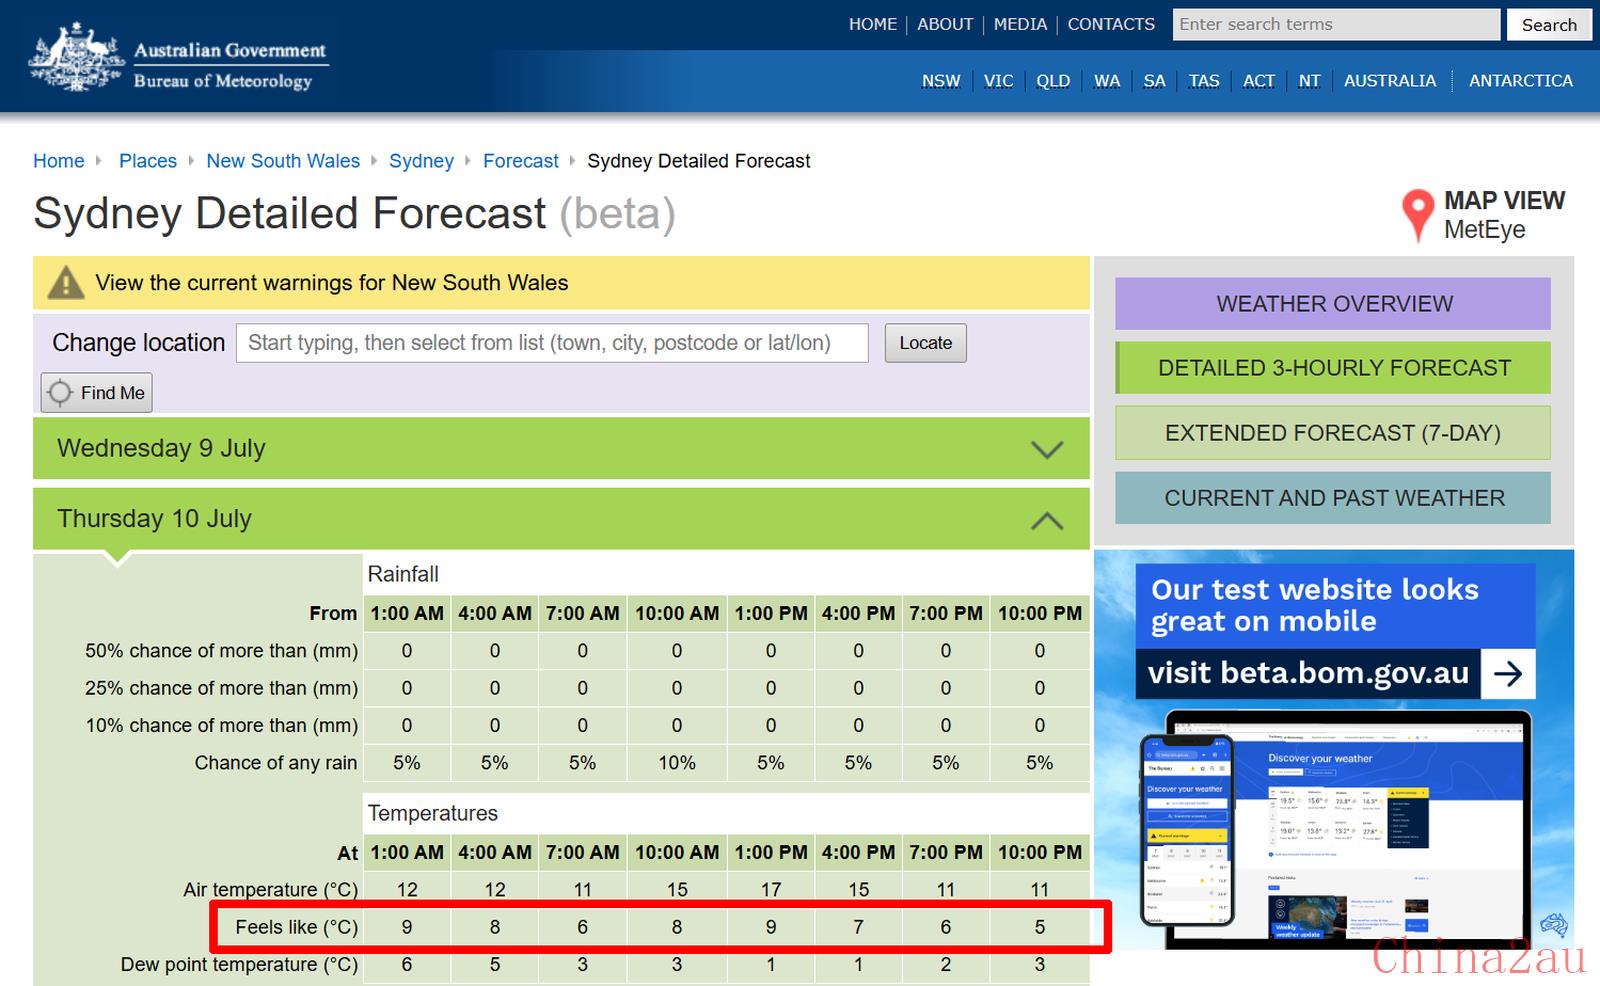
Task: Open the MEDIA menu link
Action: 1020,24
